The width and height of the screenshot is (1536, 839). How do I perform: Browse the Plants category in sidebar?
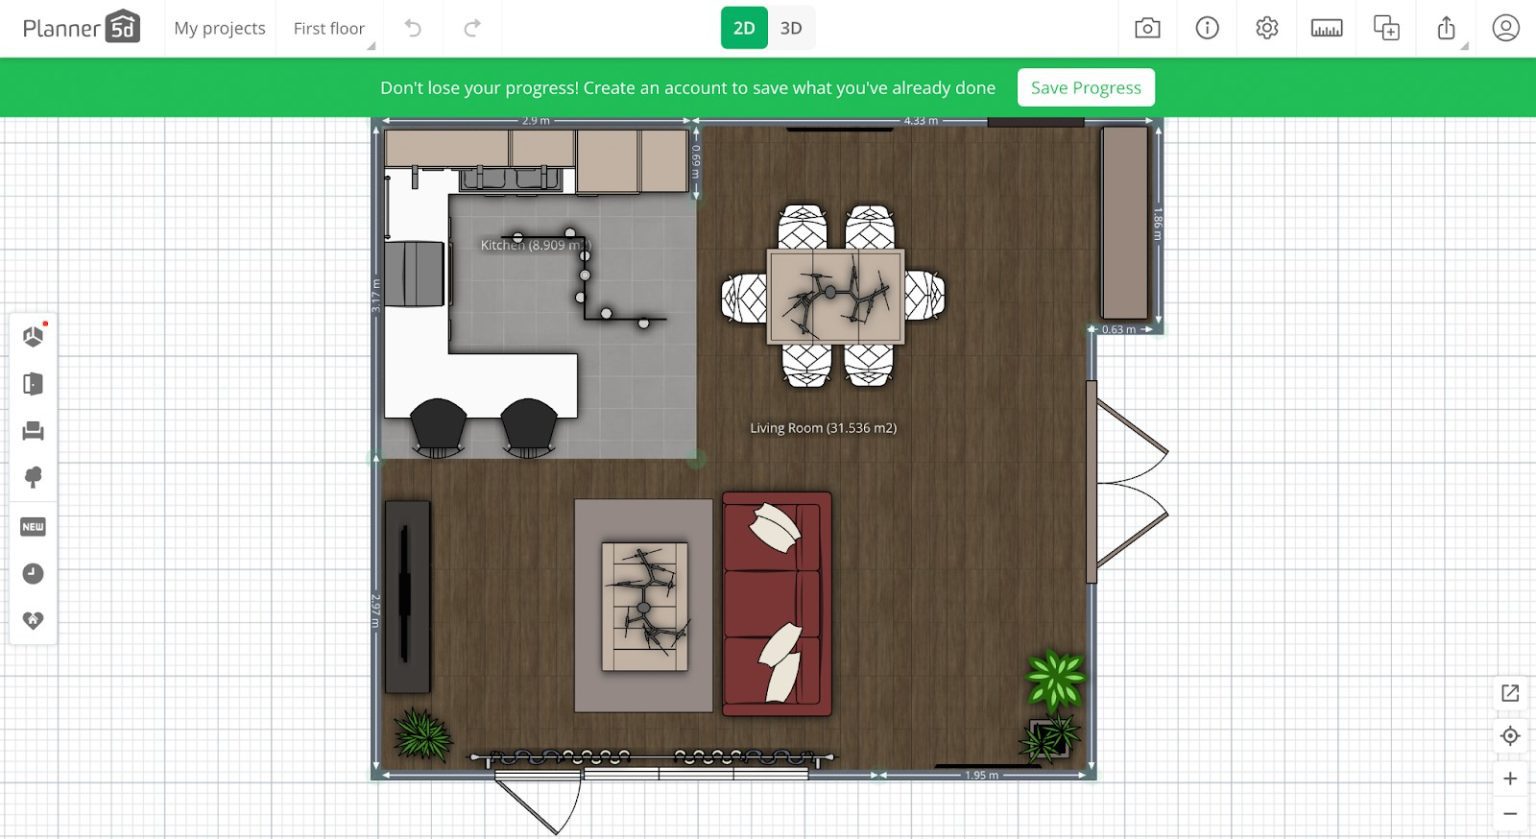(33, 478)
